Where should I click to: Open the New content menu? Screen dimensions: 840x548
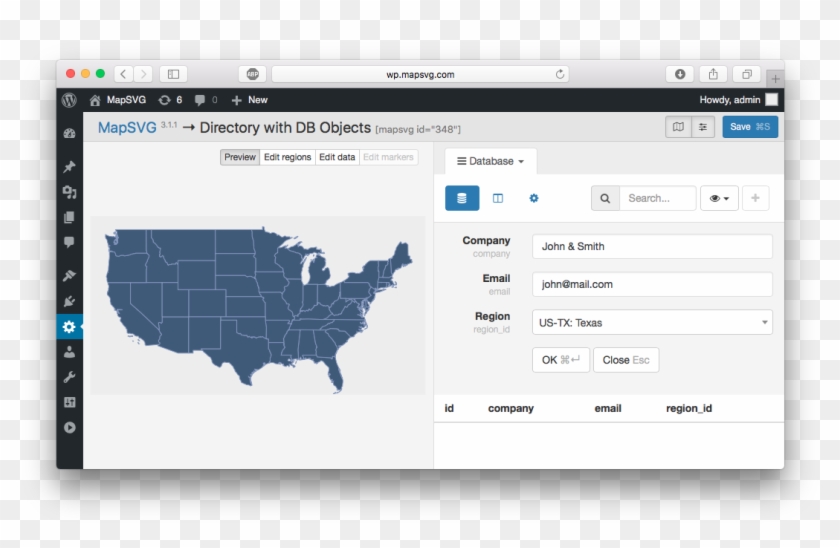[x=250, y=100]
